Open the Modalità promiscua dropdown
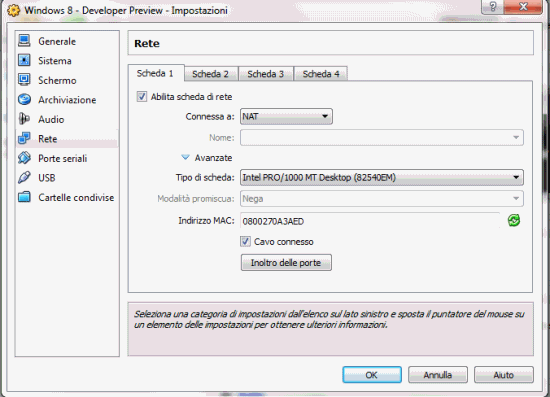This screenshot has width=550, height=397. [382, 198]
